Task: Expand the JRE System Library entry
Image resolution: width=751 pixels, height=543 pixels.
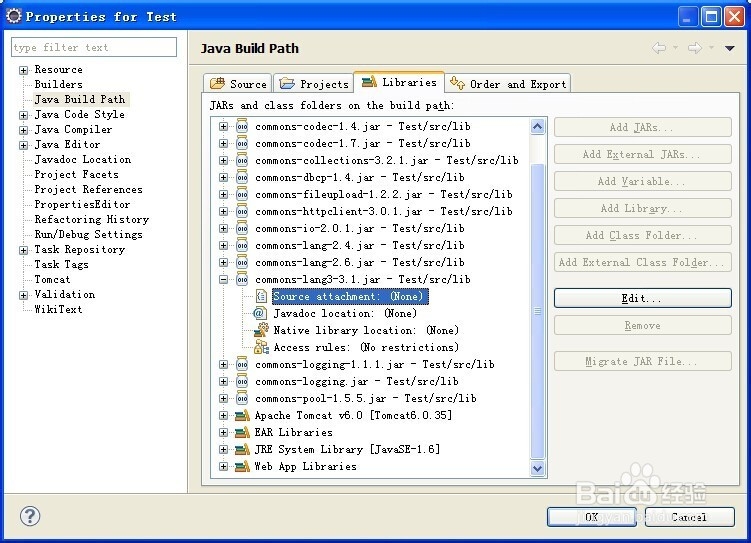Action: coord(223,450)
